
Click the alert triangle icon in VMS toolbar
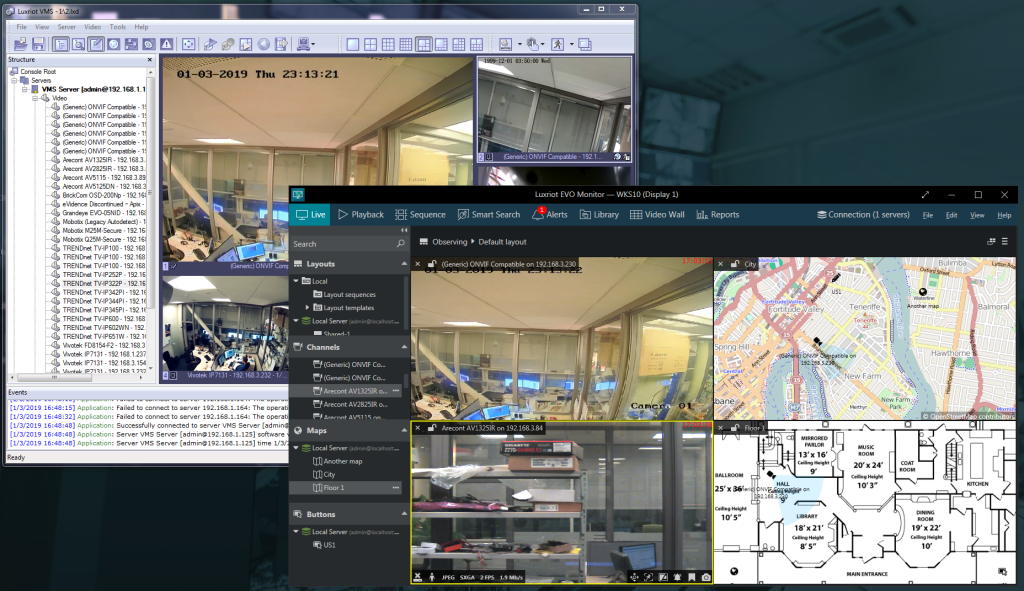click(167, 44)
